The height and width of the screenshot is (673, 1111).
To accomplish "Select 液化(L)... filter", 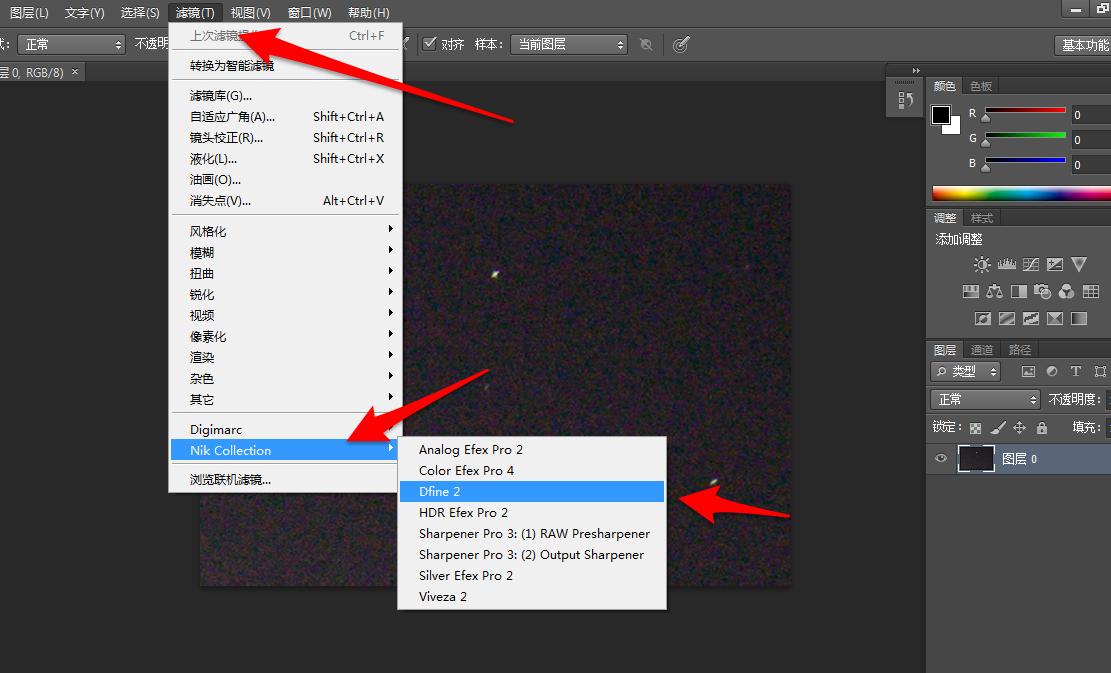I will click(x=285, y=159).
